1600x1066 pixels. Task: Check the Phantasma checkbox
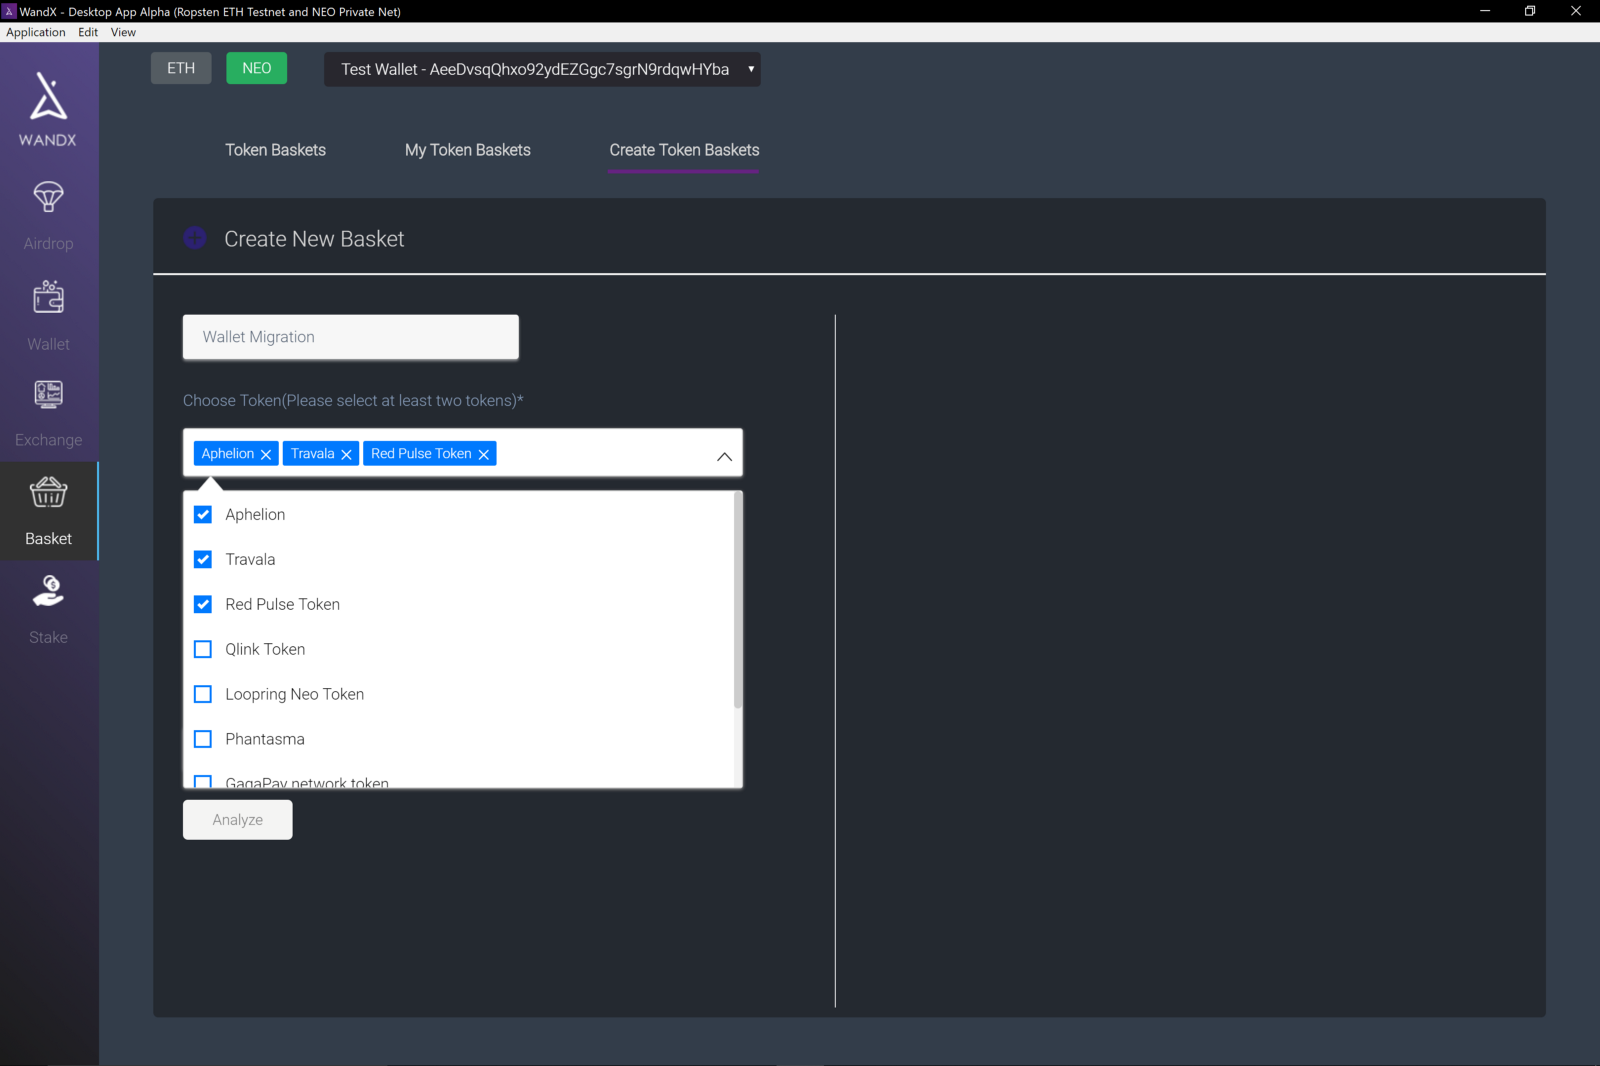(203, 739)
